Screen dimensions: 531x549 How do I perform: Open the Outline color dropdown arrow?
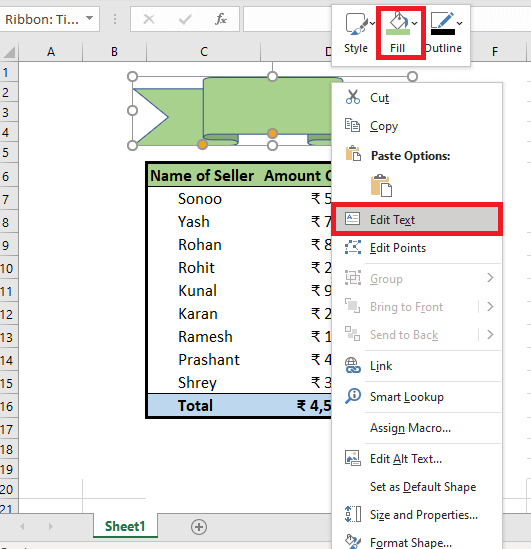coord(459,23)
